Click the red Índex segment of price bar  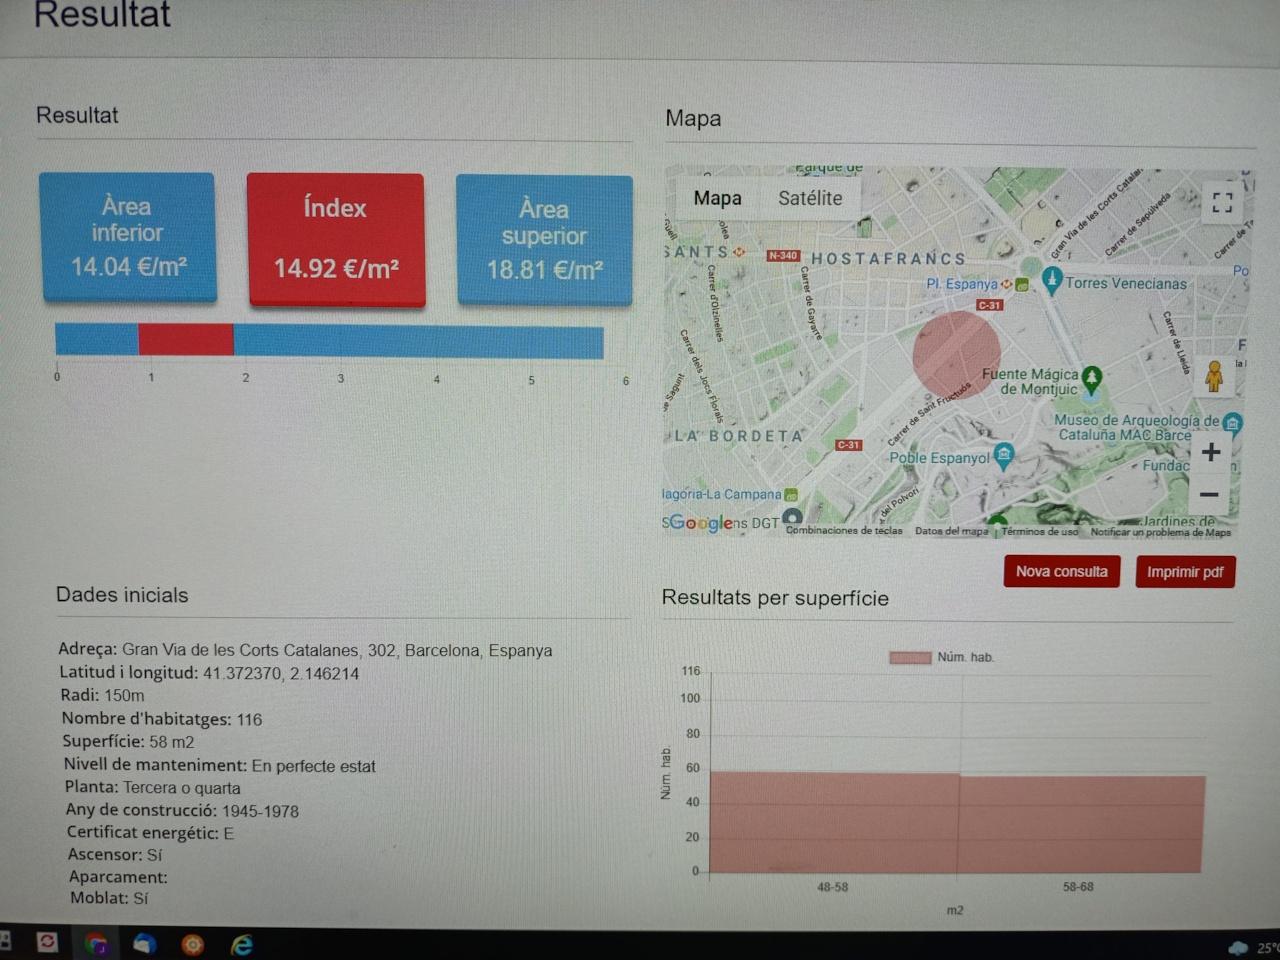pyautogui.click(x=186, y=340)
